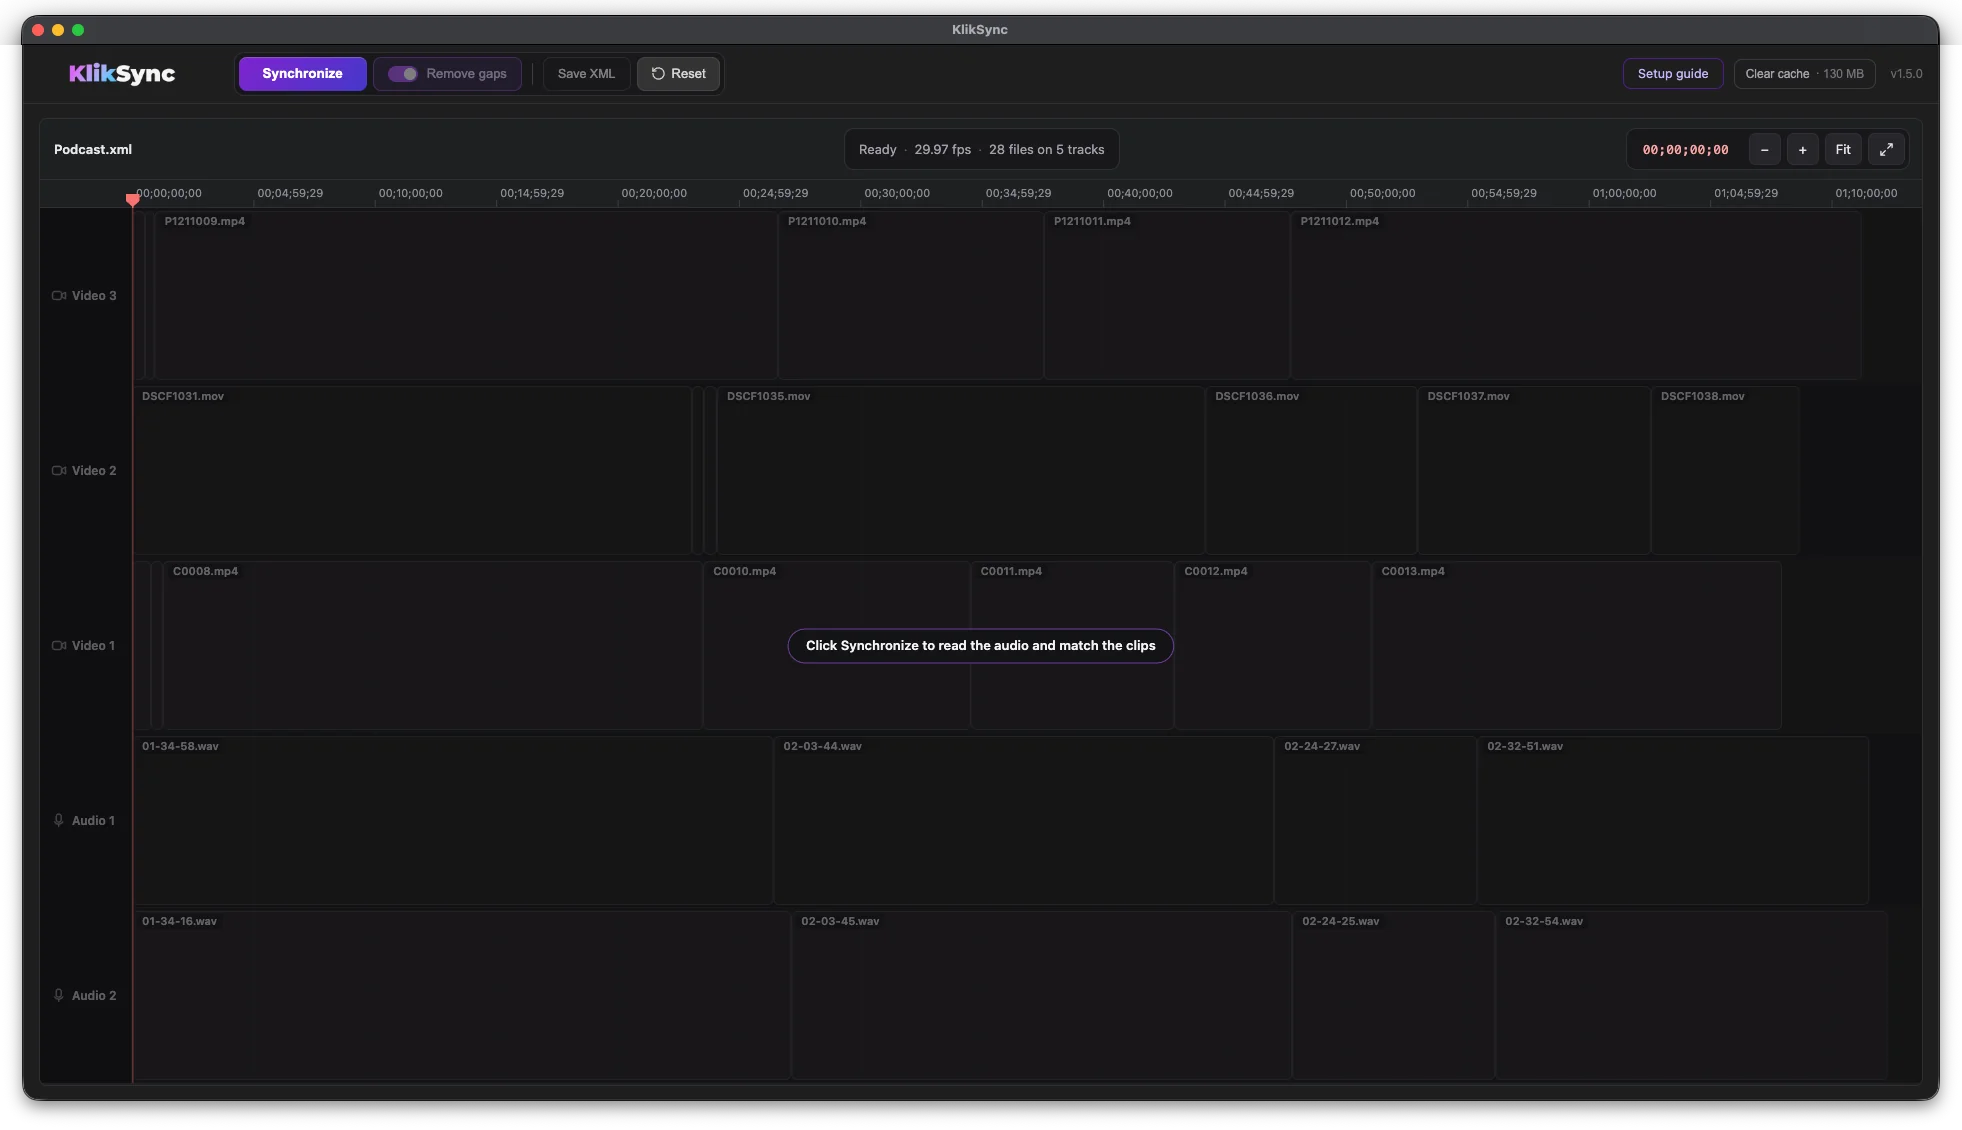Clear cache of 130 MB
This screenshot has height=1130, width=1962.
1804,74
